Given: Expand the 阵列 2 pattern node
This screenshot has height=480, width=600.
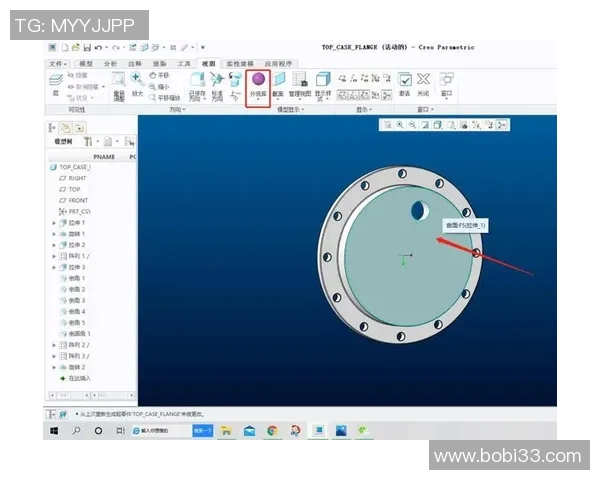Looking at the screenshot, I should [54, 345].
